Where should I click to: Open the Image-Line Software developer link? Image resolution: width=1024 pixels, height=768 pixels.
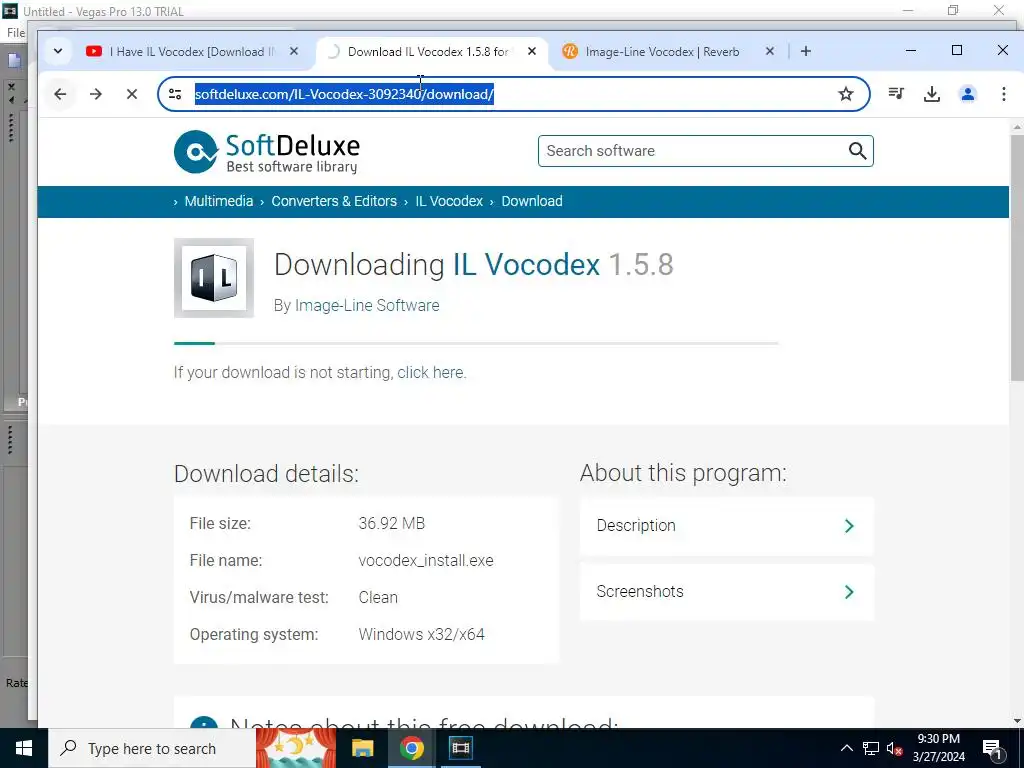[x=367, y=305]
